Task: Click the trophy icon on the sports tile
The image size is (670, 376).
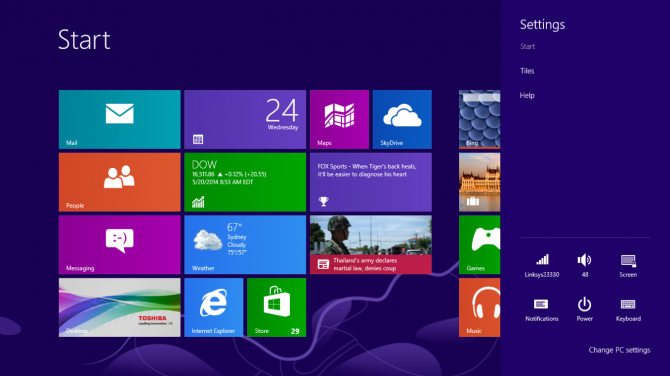Action: pyautogui.click(x=323, y=201)
